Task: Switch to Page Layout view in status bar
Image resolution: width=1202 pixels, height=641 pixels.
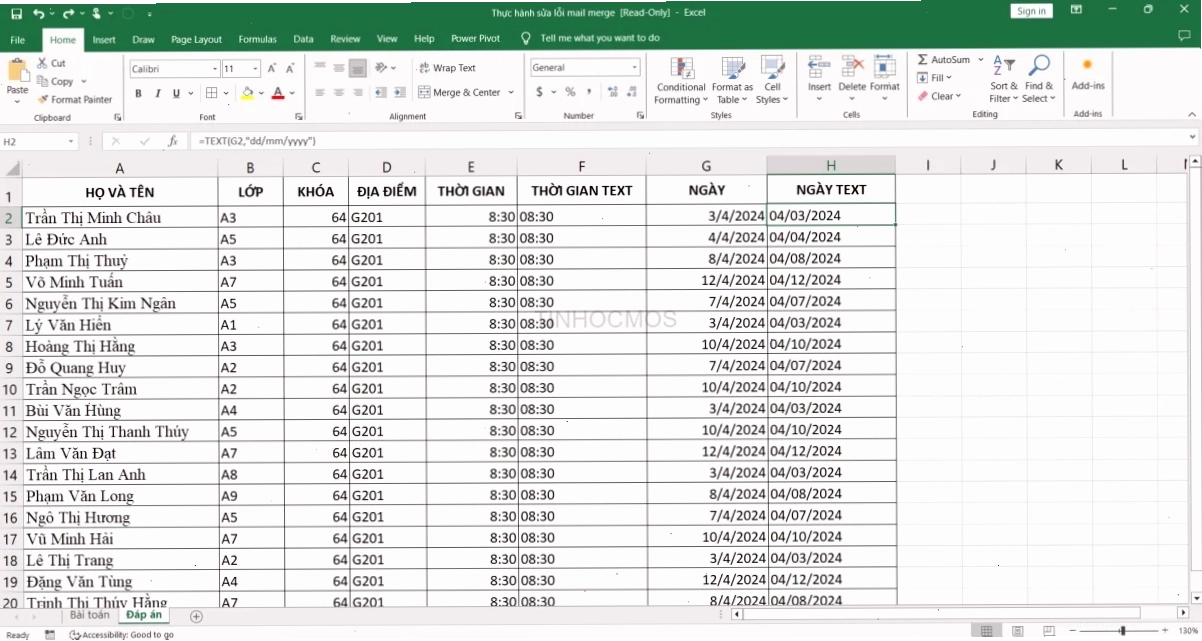Action: coord(1017,631)
